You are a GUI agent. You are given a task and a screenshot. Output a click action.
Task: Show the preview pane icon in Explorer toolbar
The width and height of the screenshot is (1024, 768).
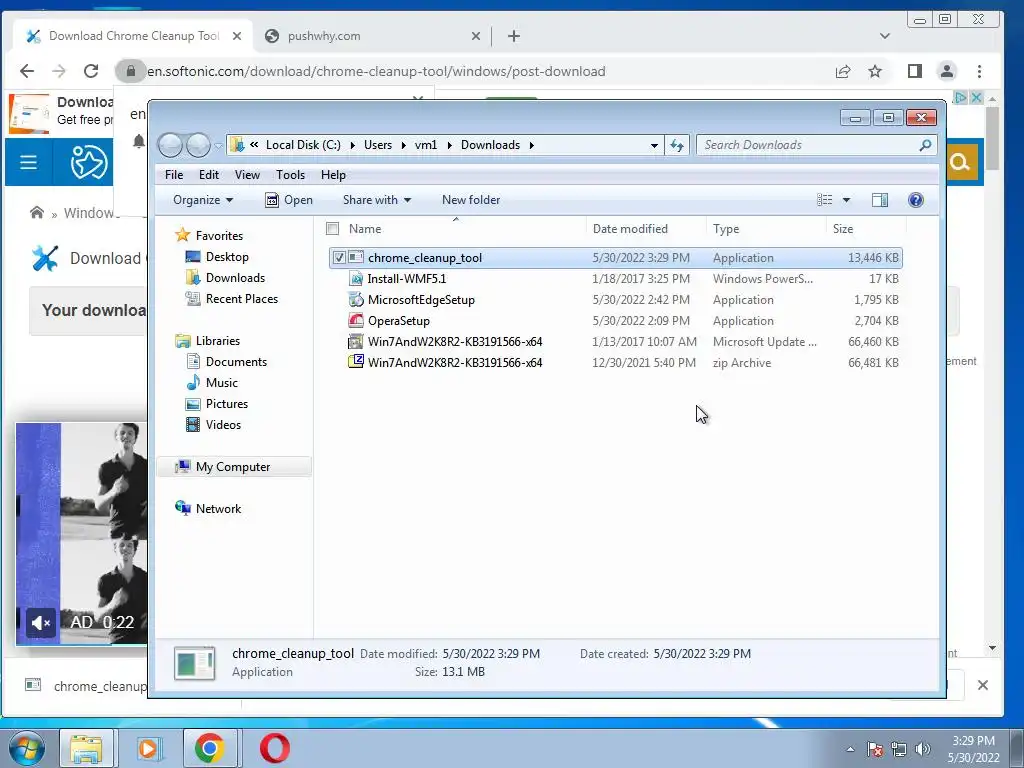point(880,200)
